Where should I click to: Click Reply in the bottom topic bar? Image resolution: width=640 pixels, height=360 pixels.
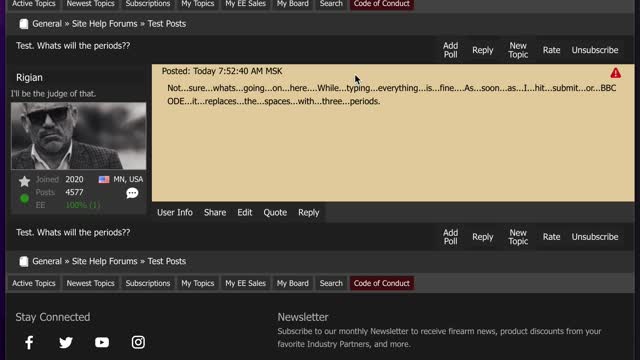483,237
